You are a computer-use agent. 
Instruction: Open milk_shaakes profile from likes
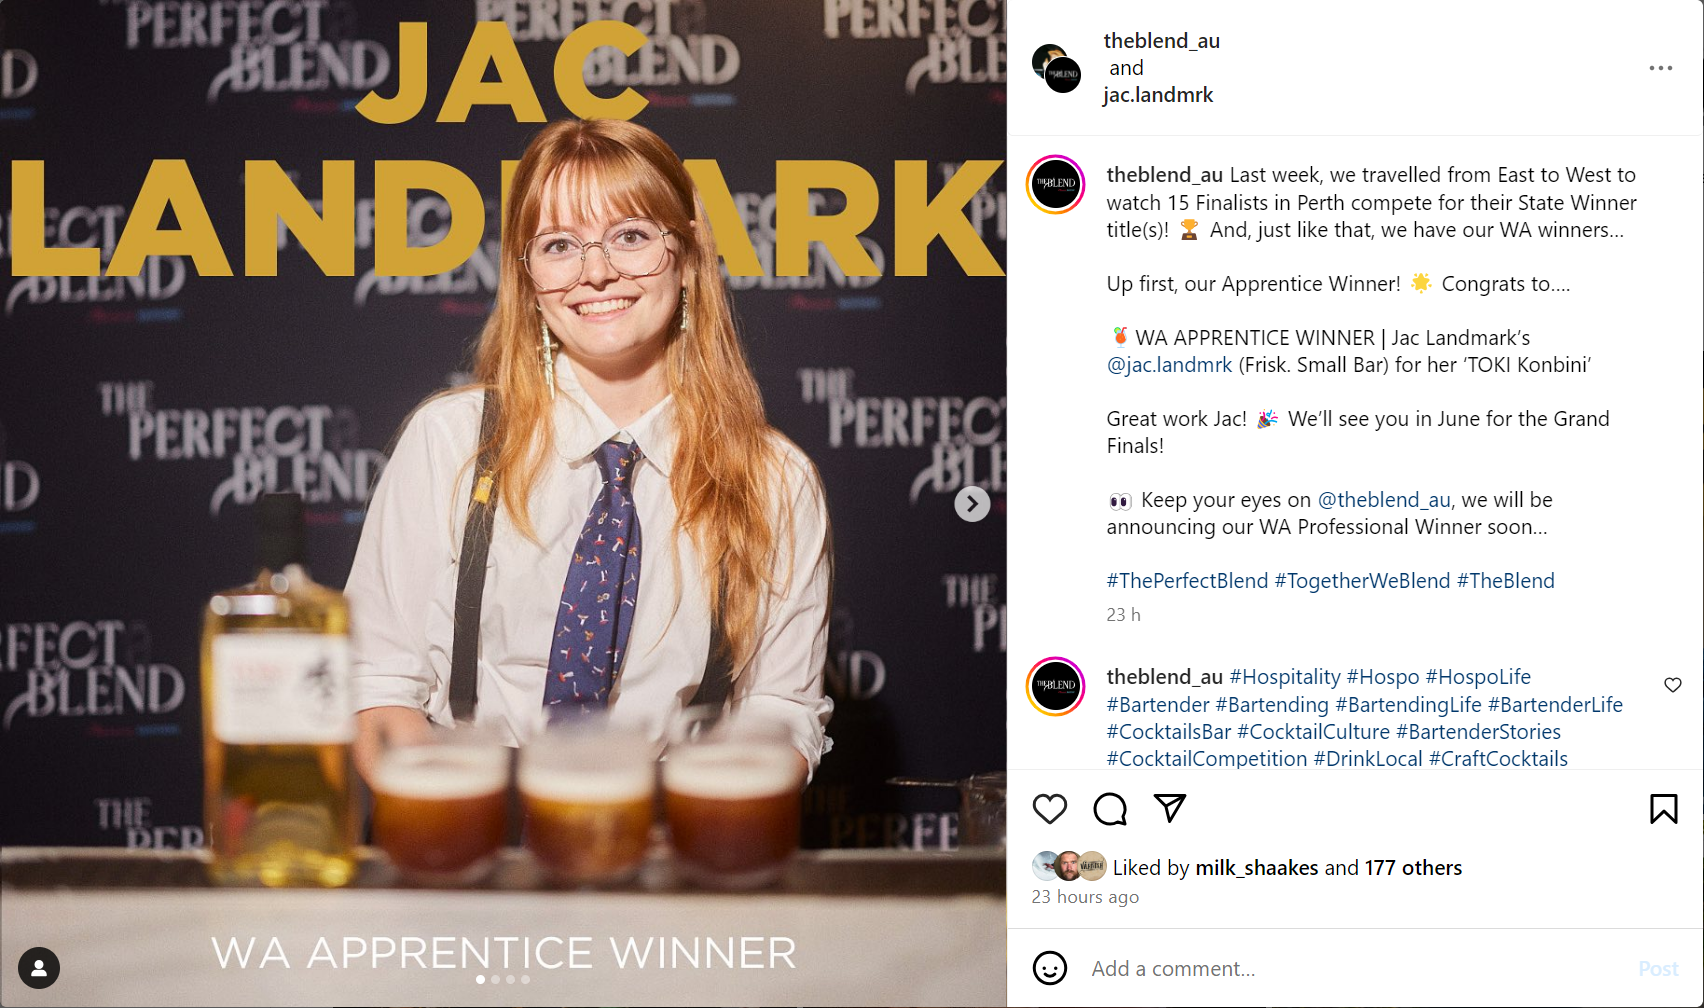(1257, 868)
